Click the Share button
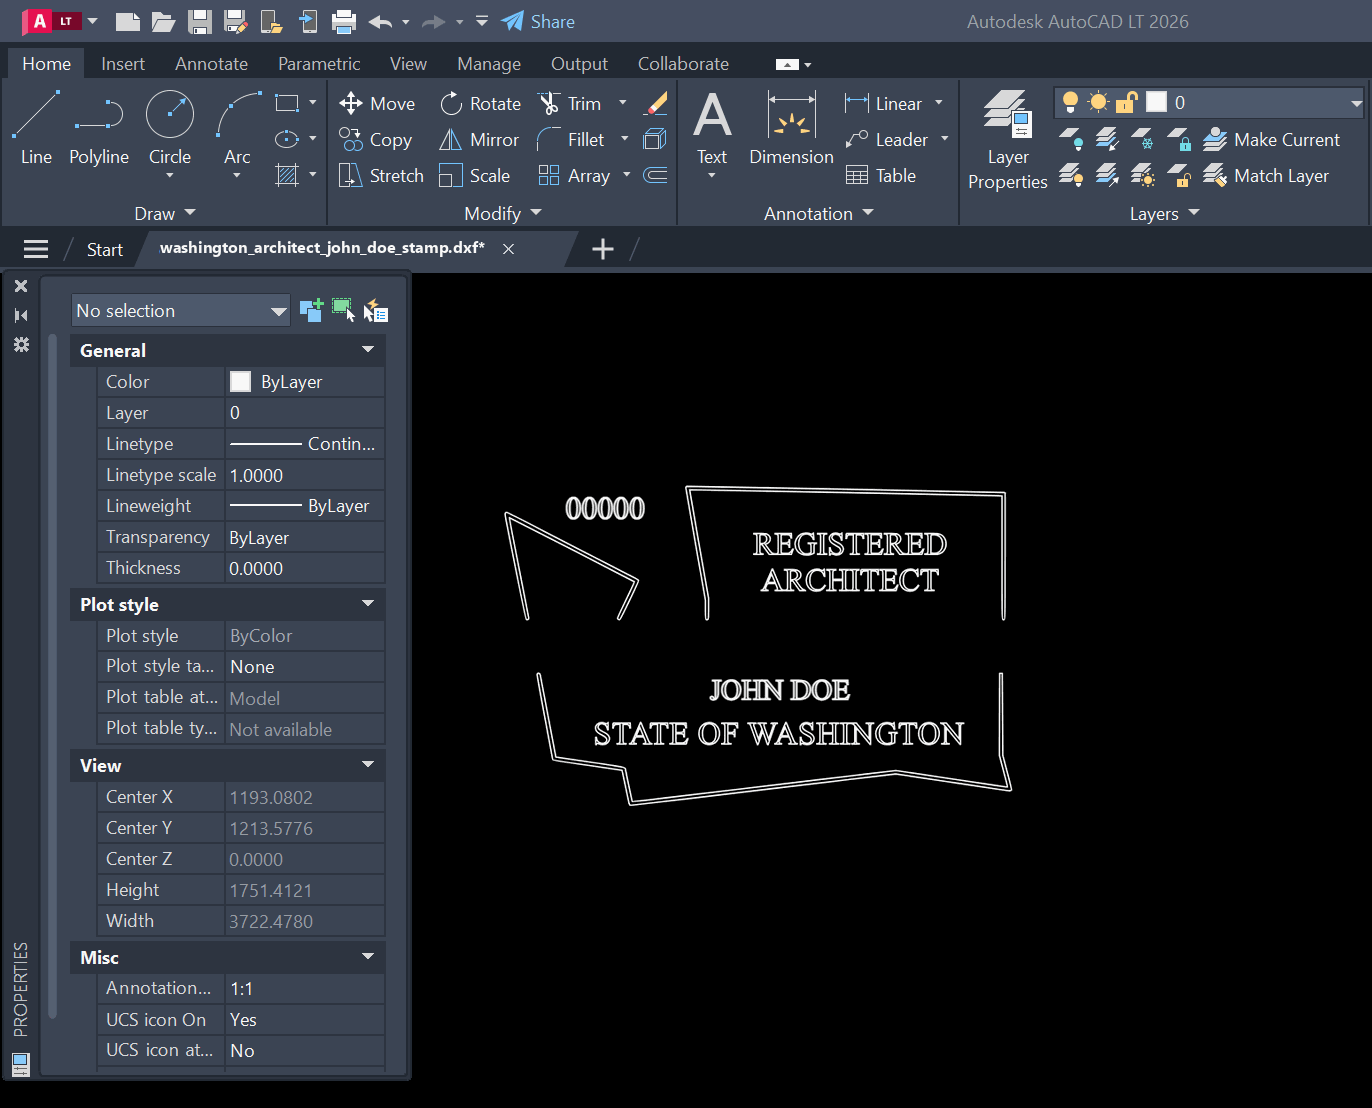 [538, 21]
